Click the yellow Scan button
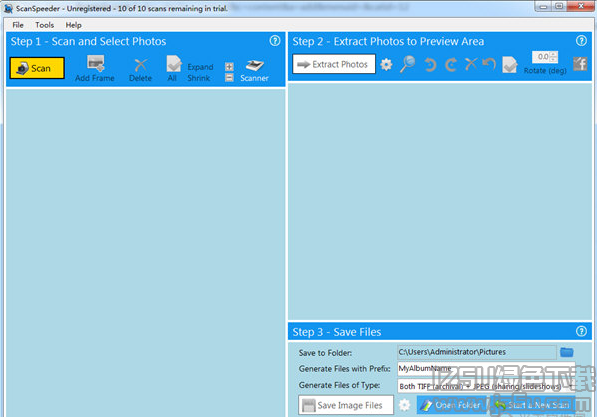This screenshot has height=417, width=597. tap(37, 68)
